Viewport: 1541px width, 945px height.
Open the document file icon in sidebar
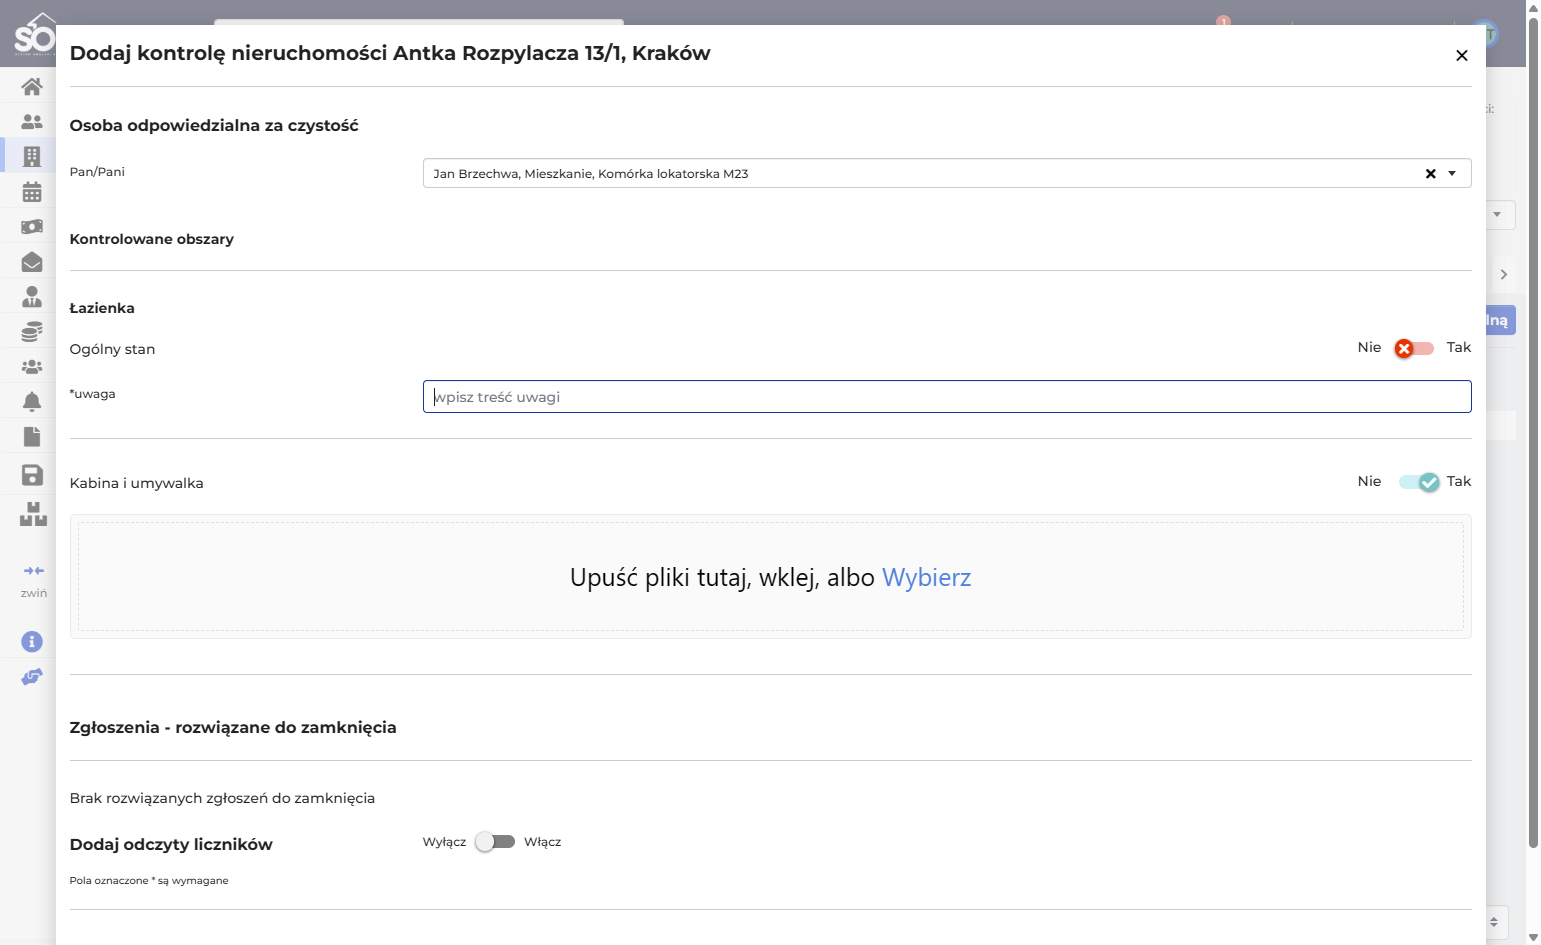[x=32, y=436]
